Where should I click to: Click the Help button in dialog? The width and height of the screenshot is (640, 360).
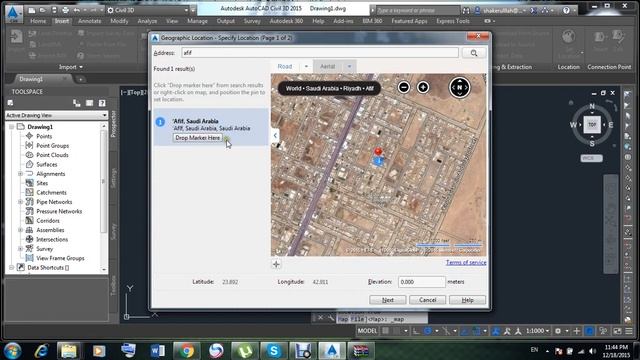(x=467, y=300)
